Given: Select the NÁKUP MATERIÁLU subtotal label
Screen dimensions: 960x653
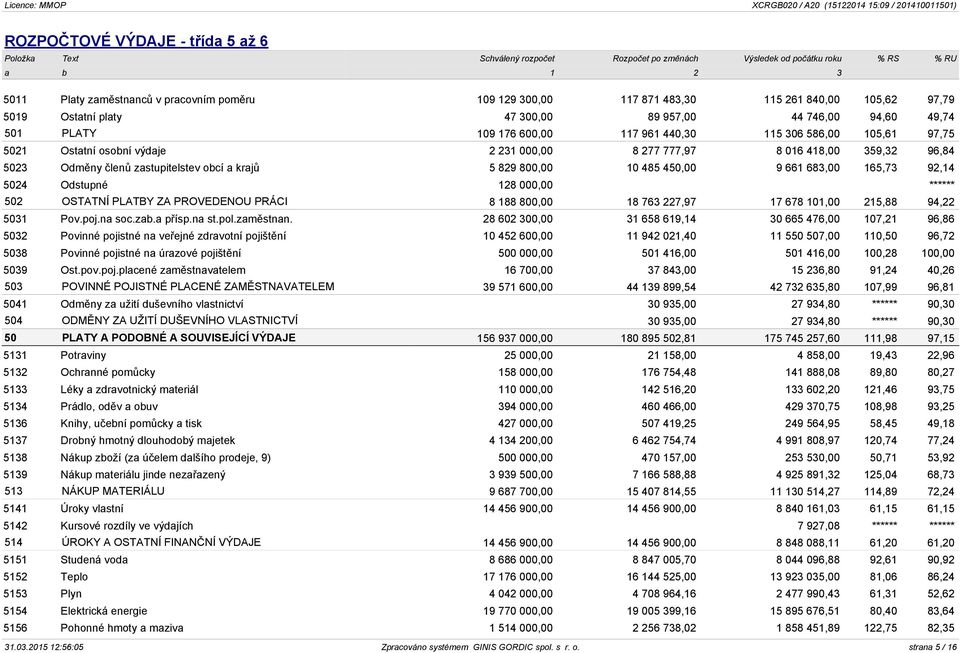Looking at the screenshot, I should [x=113, y=491].
